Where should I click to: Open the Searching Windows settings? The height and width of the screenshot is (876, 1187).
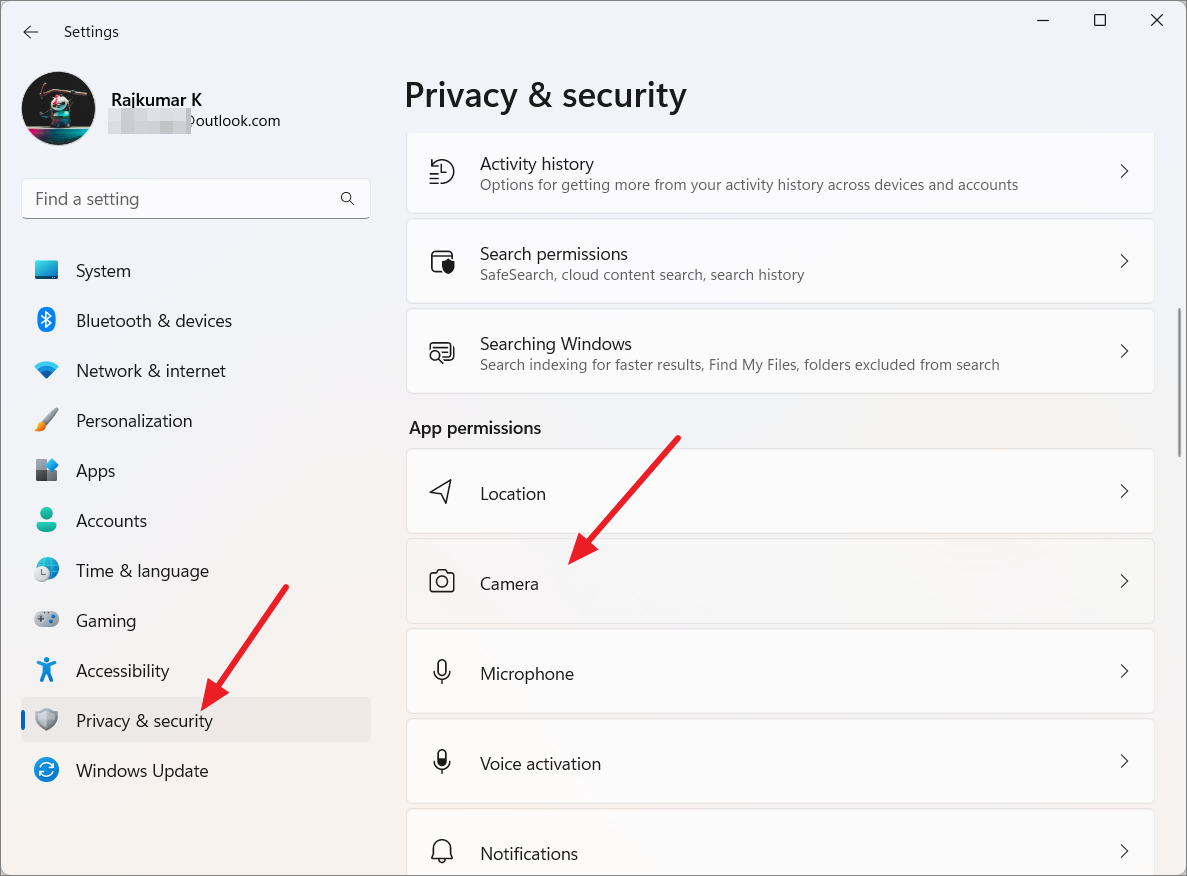pyautogui.click(x=739, y=352)
